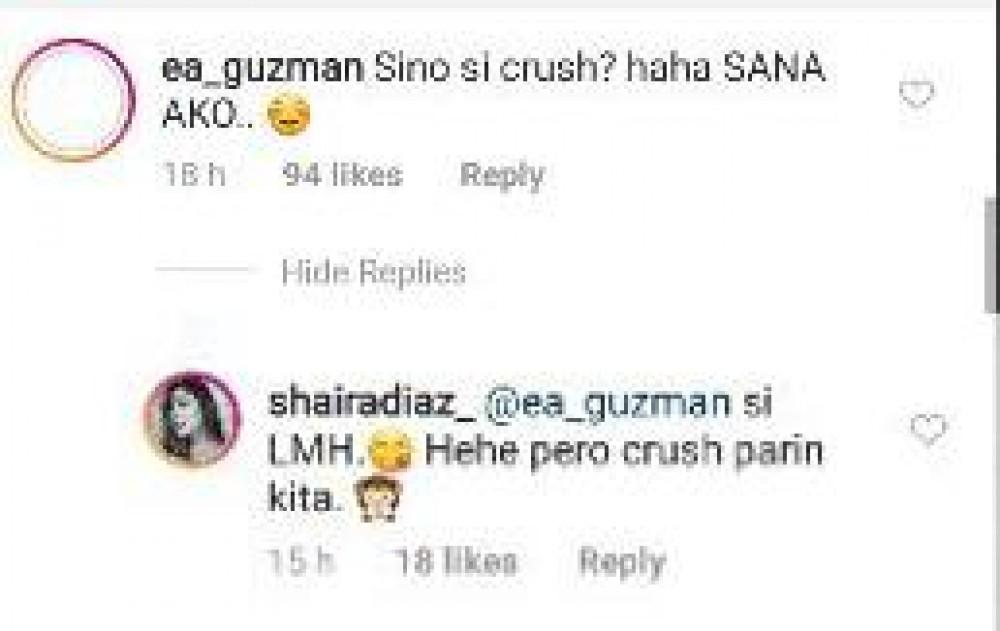
Task: Click the ea_guzman username
Action: point(264,71)
